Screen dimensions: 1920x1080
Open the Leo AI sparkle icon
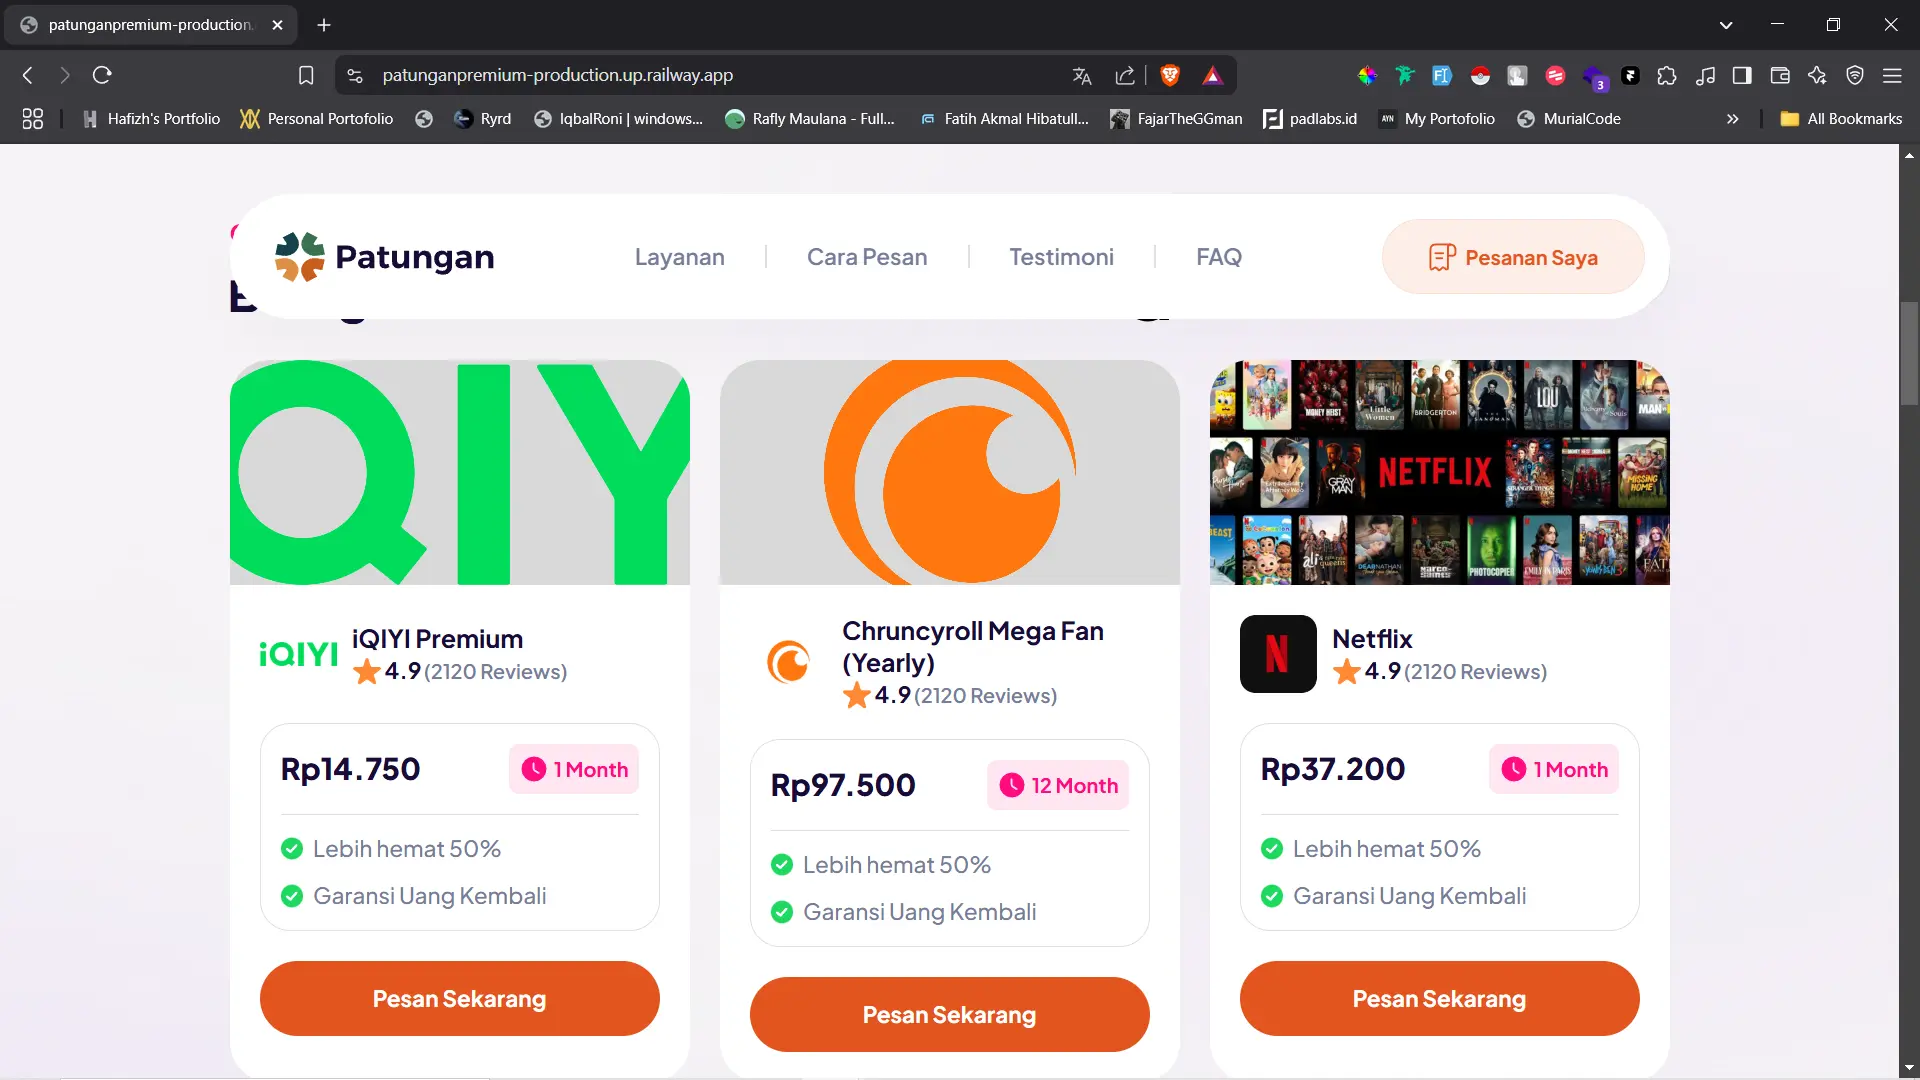(x=1817, y=75)
